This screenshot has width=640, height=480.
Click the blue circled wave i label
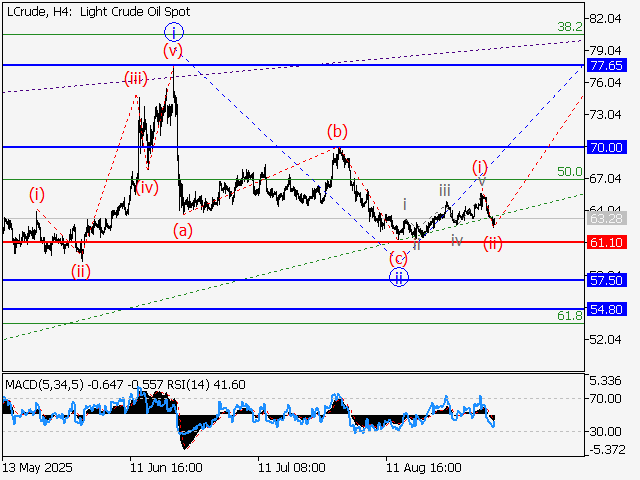coord(174,31)
